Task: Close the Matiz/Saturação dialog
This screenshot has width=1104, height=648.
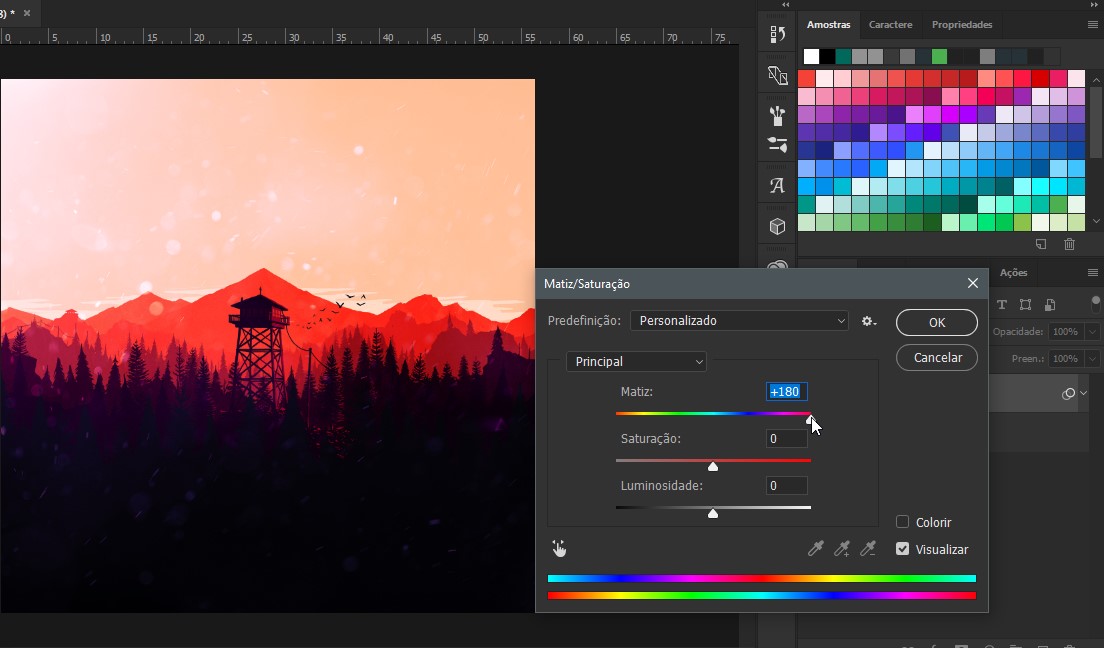Action: point(973,283)
